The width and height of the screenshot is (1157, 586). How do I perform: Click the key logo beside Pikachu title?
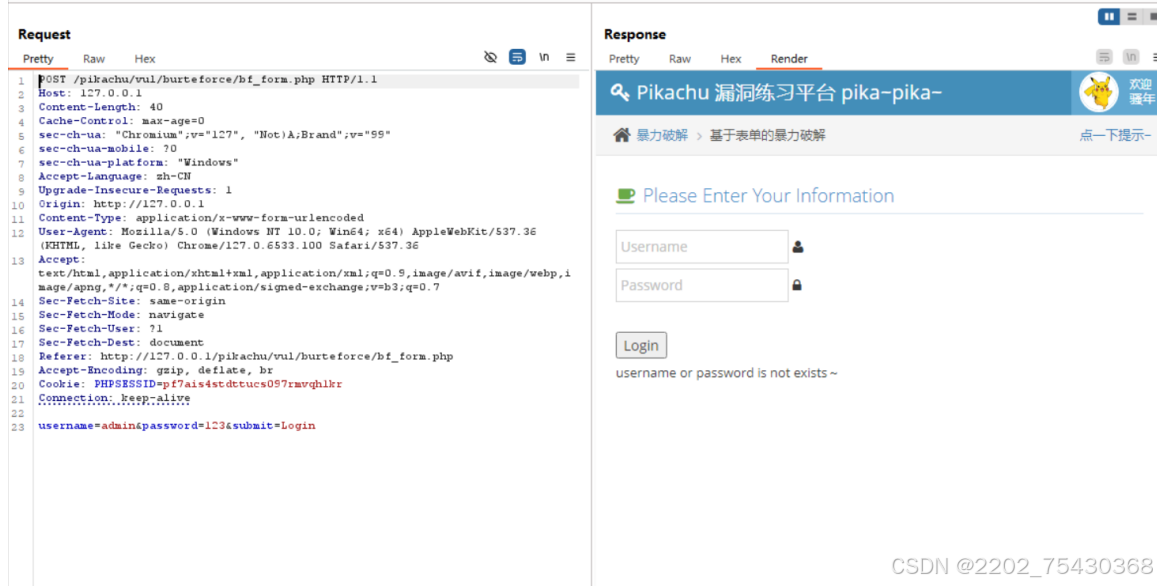[x=620, y=92]
